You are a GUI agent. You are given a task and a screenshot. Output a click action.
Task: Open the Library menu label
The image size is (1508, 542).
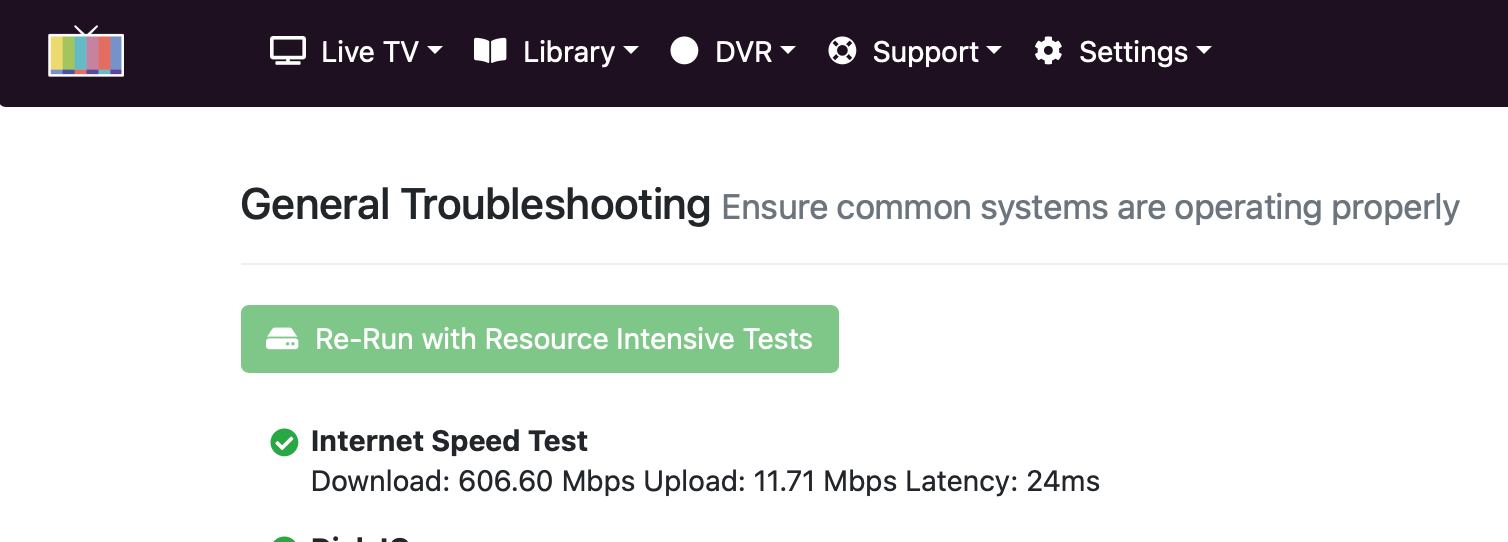[x=569, y=52]
